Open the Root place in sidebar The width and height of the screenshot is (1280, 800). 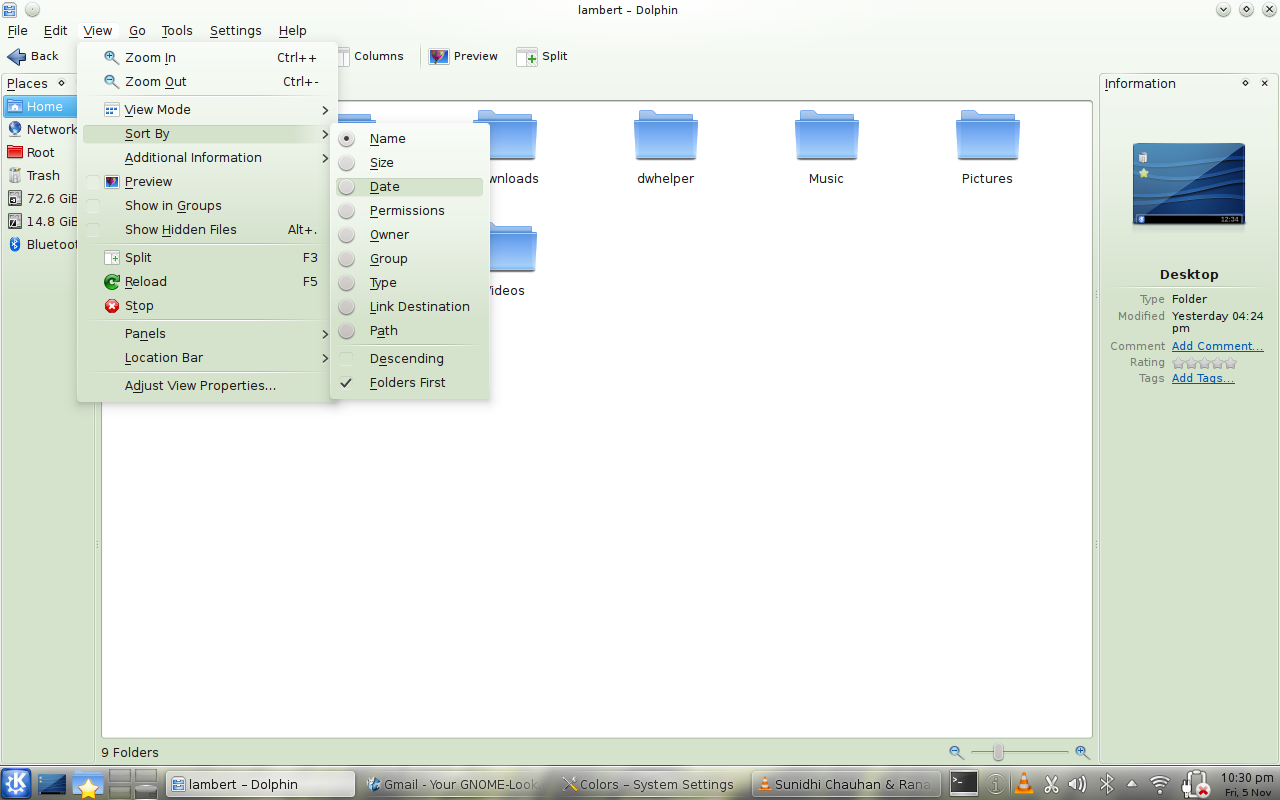click(x=41, y=152)
